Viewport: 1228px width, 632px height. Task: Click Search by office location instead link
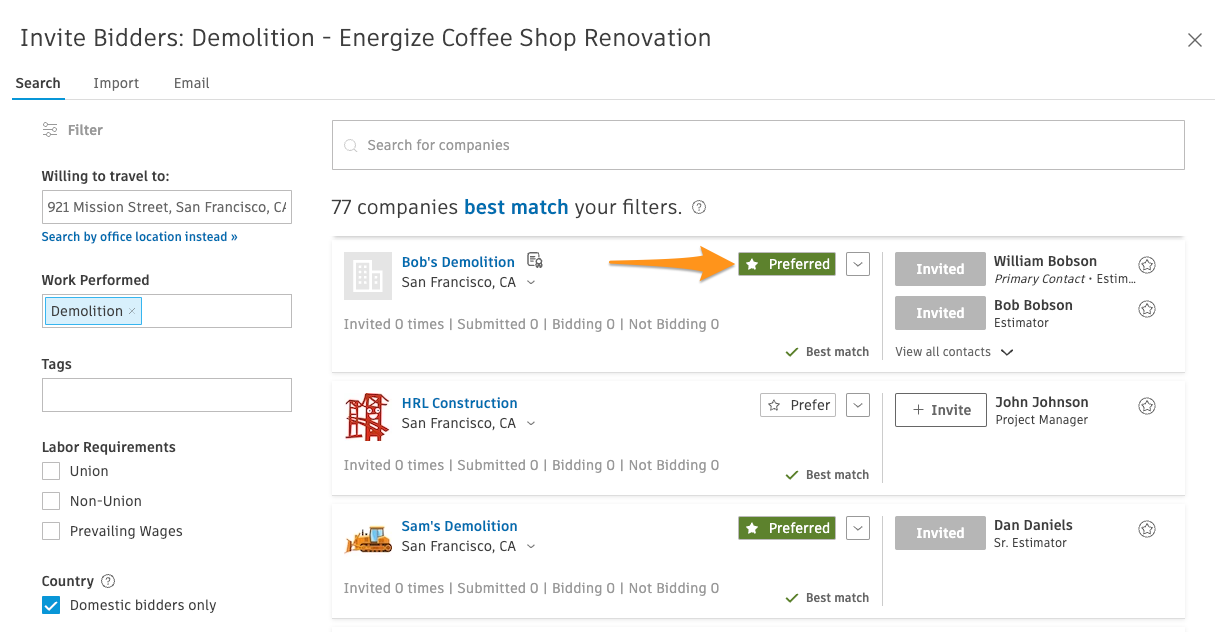(x=139, y=237)
